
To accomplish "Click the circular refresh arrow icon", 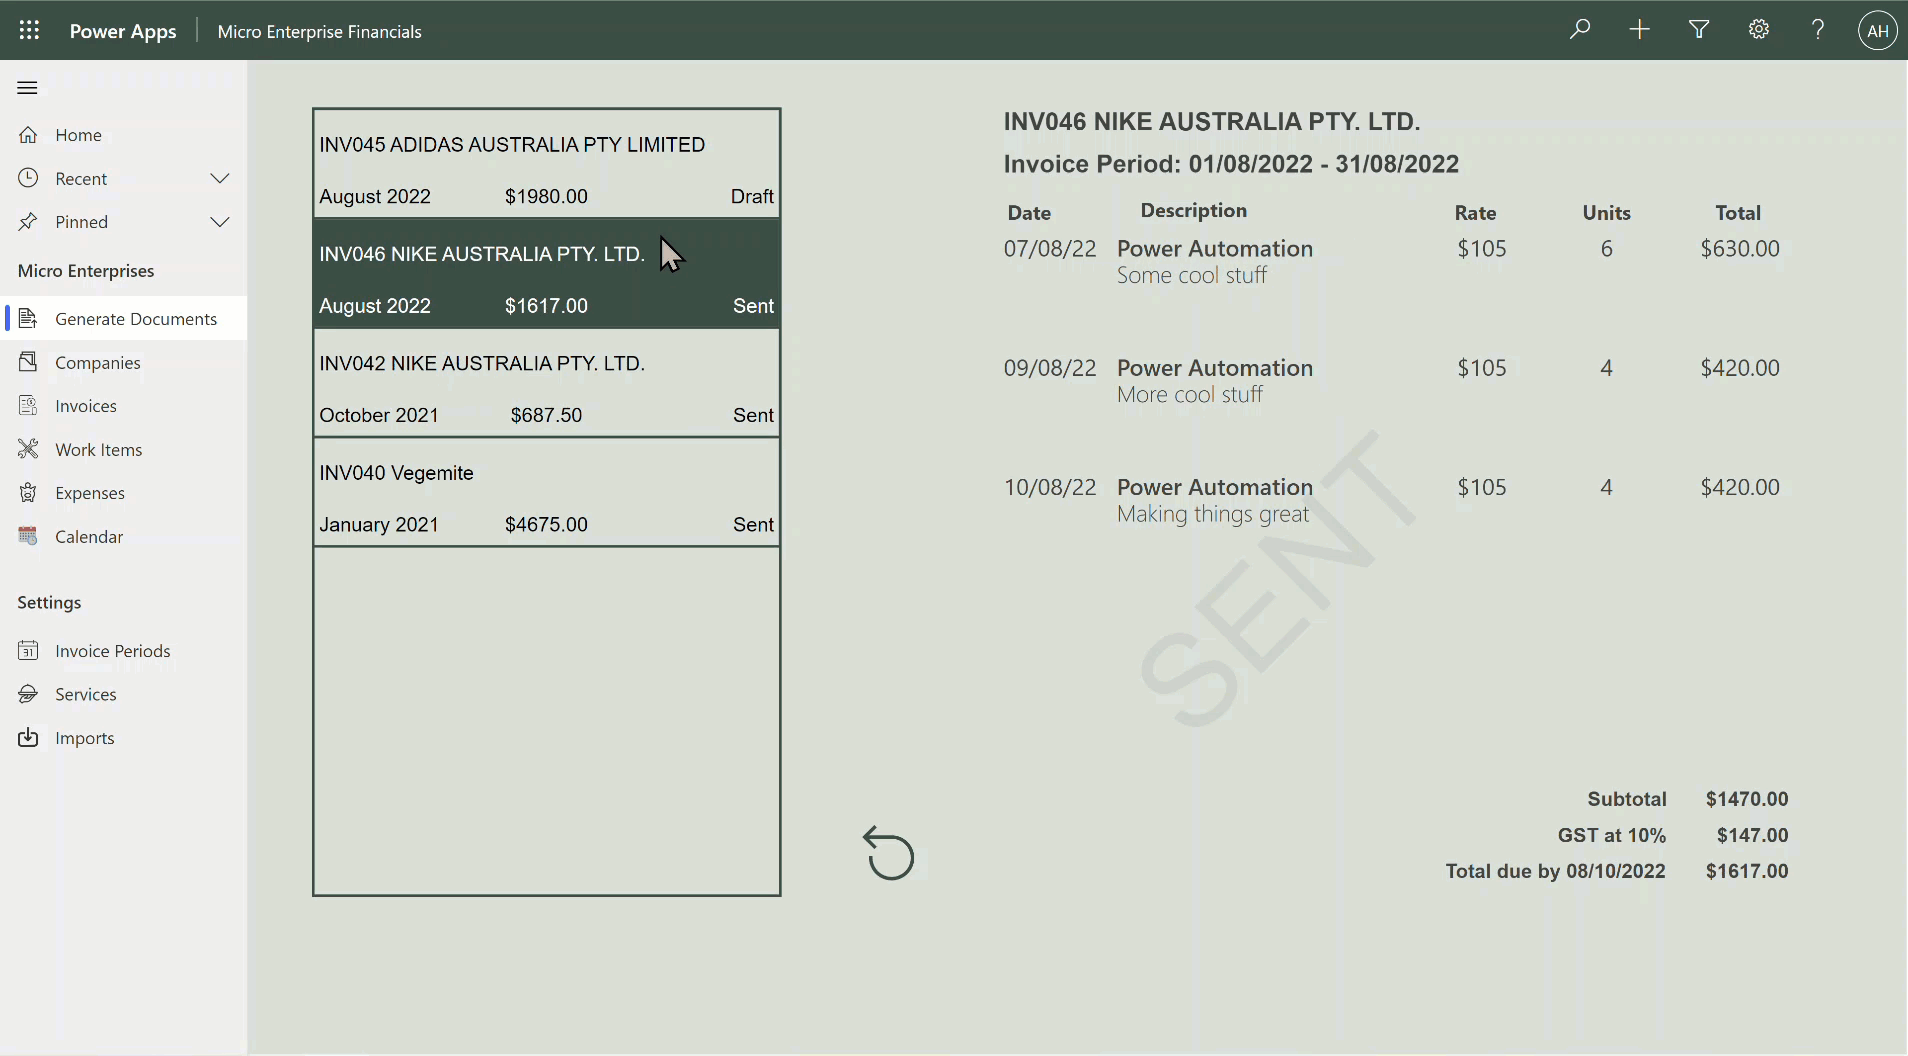I will (x=889, y=853).
